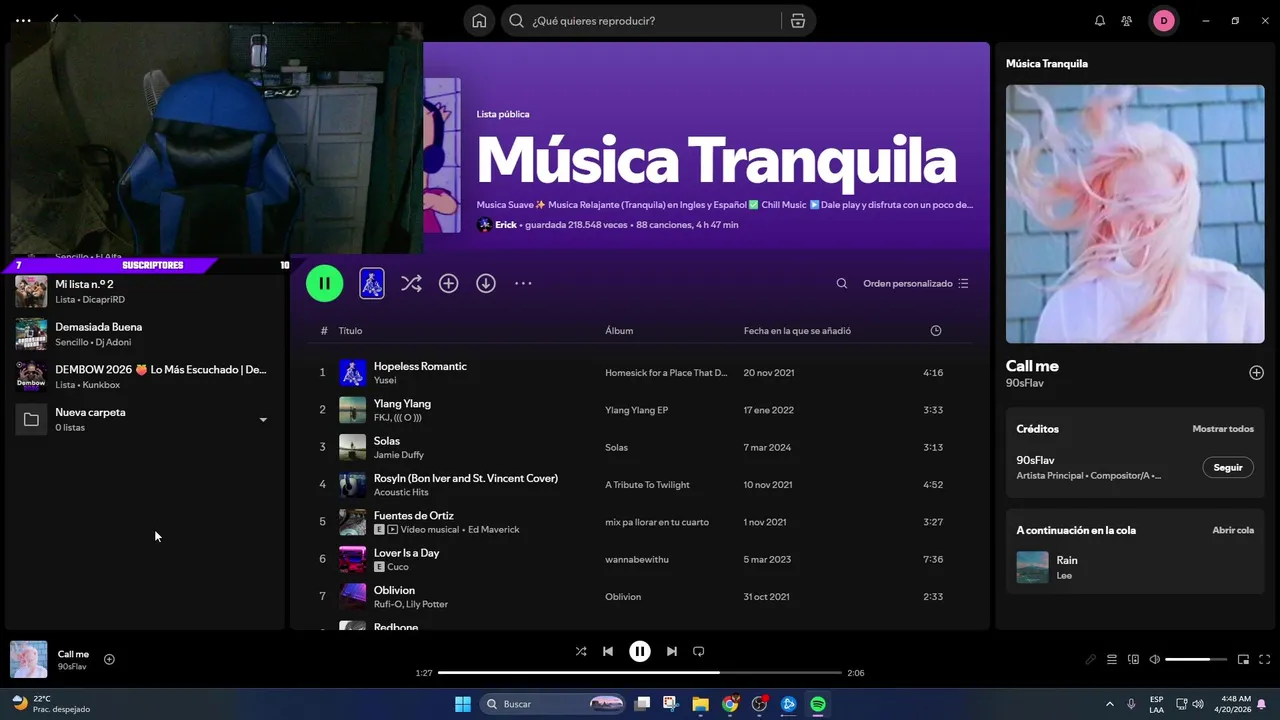Click now-playing thumbnail in bottom bar
Screen dimensions: 1280x720
click(x=29, y=659)
